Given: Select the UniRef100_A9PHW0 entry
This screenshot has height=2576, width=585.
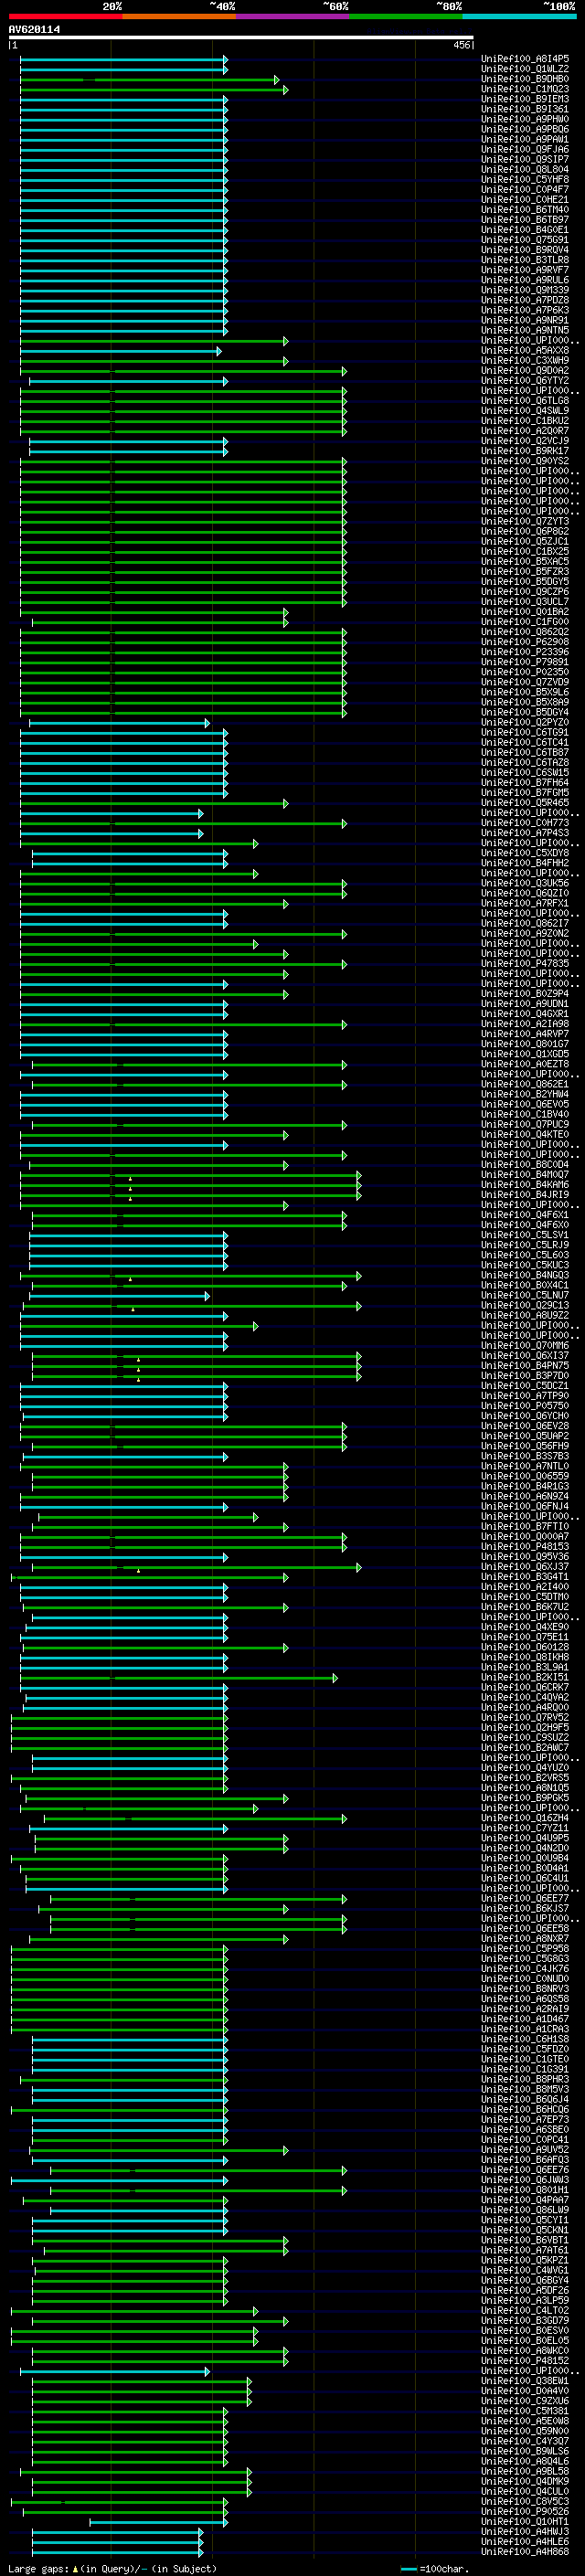Looking at the screenshot, I should pos(525,119).
